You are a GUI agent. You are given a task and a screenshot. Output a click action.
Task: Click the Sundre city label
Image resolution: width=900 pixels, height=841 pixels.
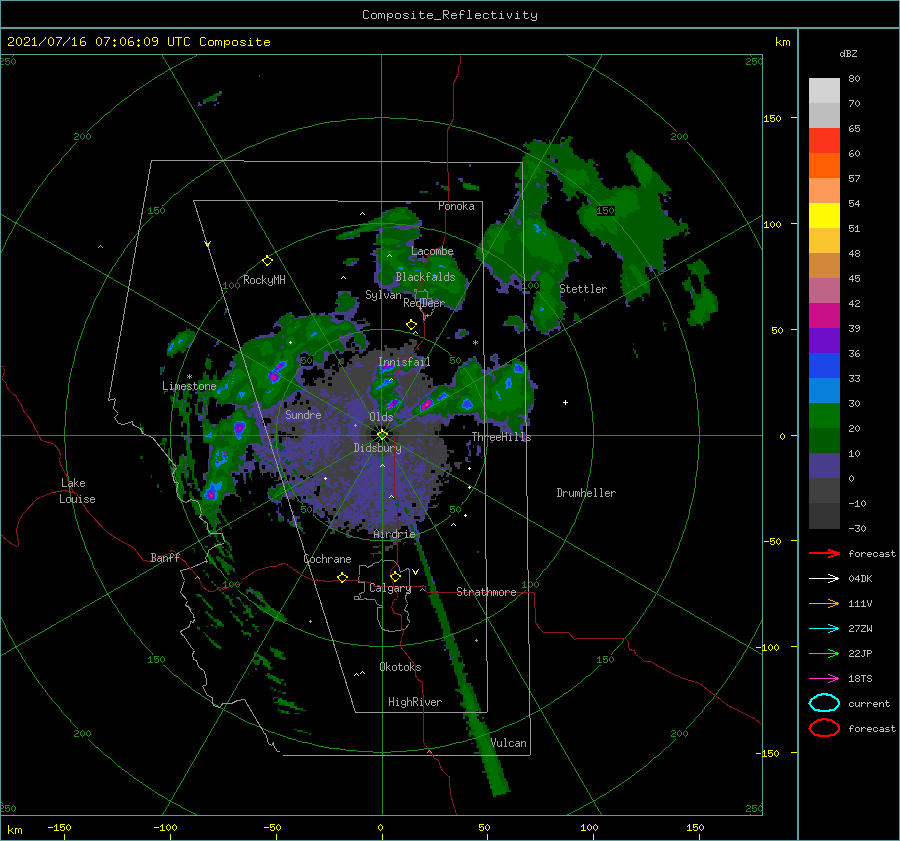coord(303,414)
